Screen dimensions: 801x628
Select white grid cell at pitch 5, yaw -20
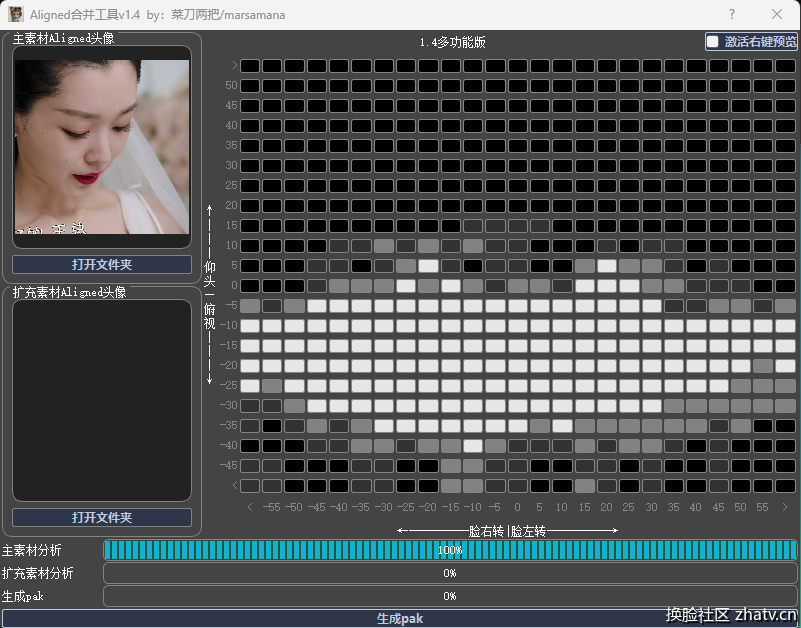click(428, 266)
